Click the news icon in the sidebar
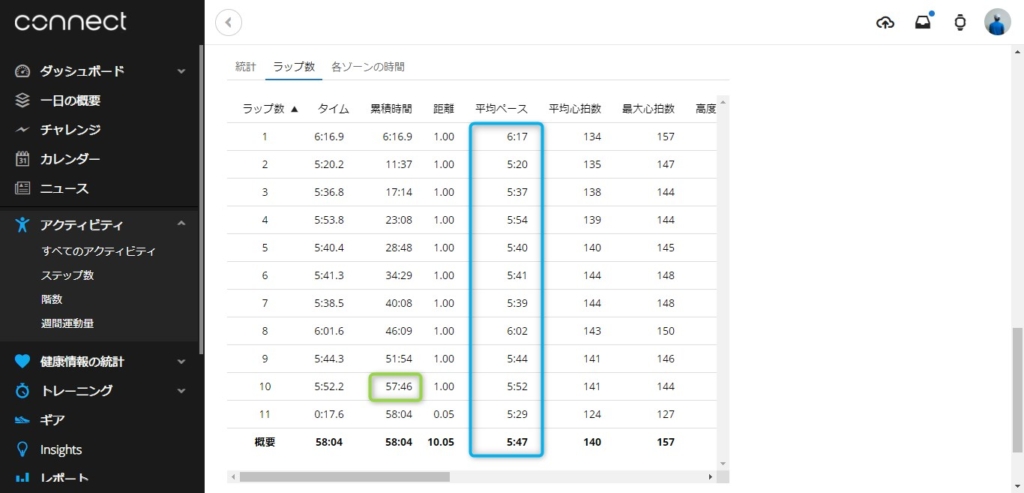 (x=23, y=188)
